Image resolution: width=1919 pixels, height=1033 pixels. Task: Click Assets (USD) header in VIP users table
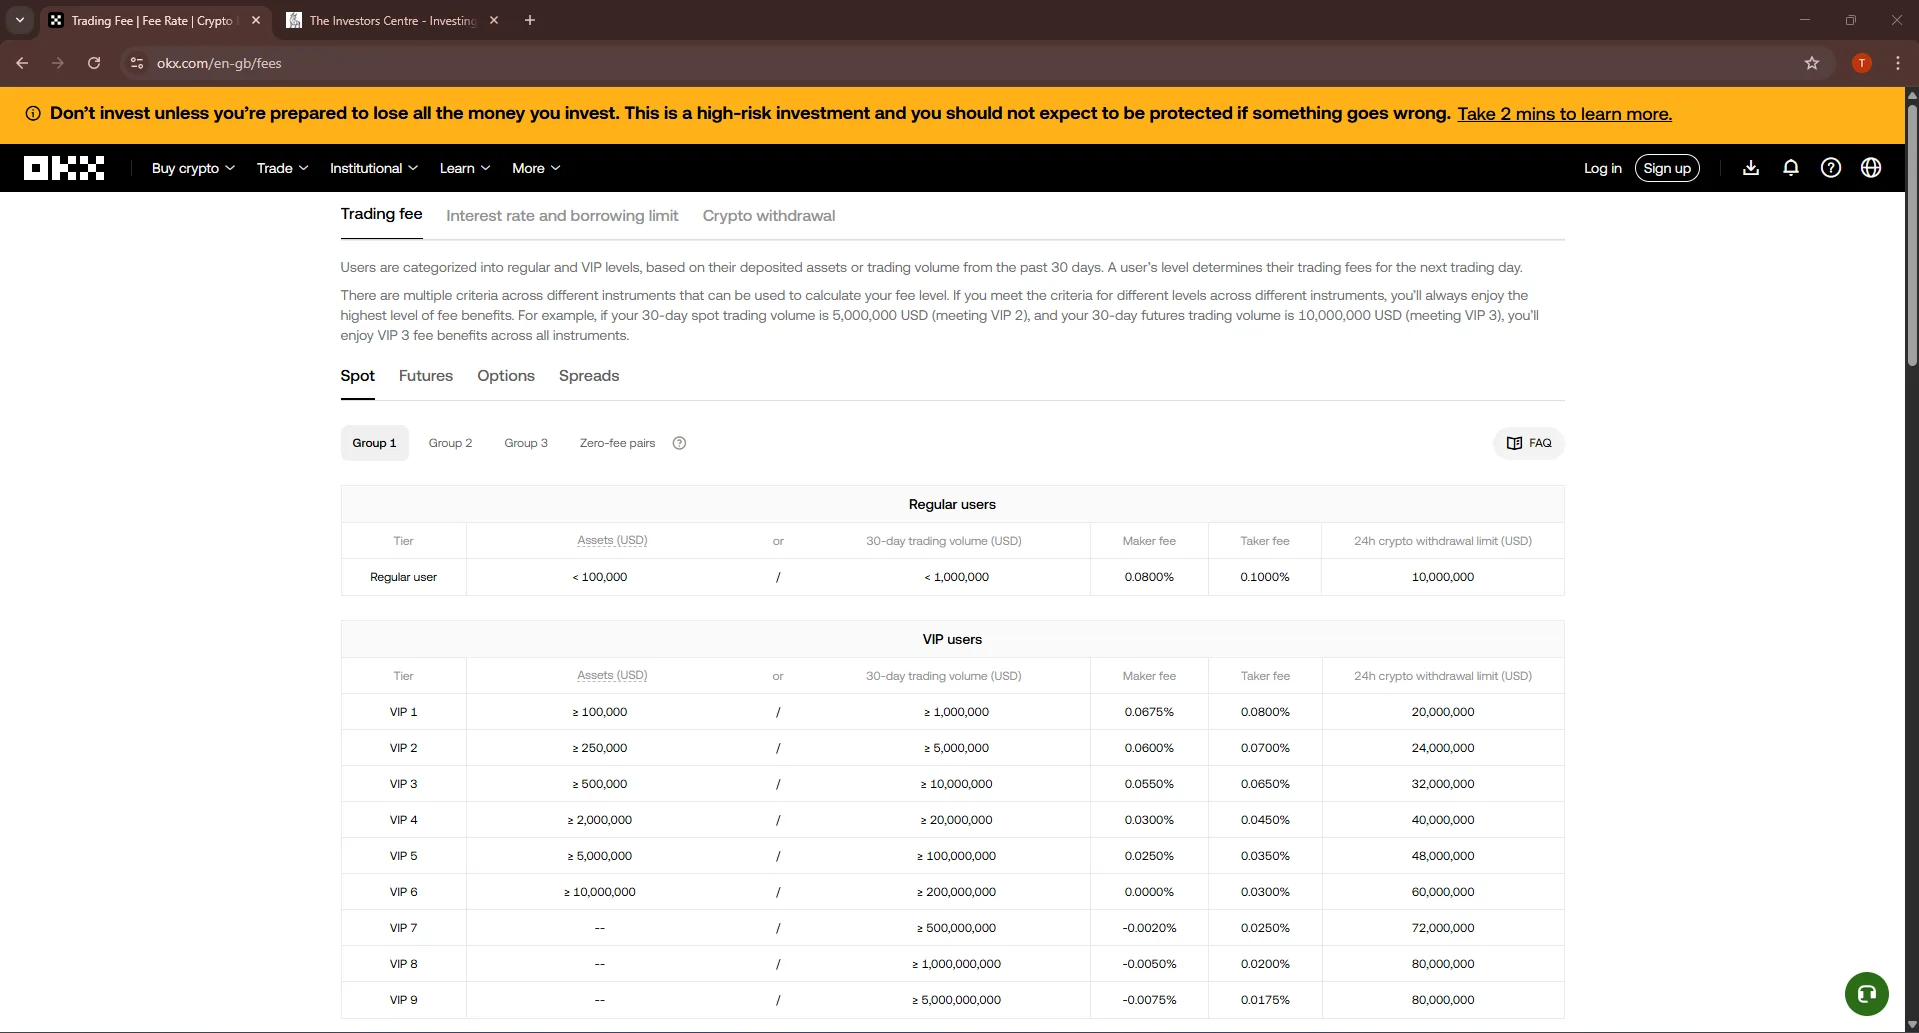611,676
